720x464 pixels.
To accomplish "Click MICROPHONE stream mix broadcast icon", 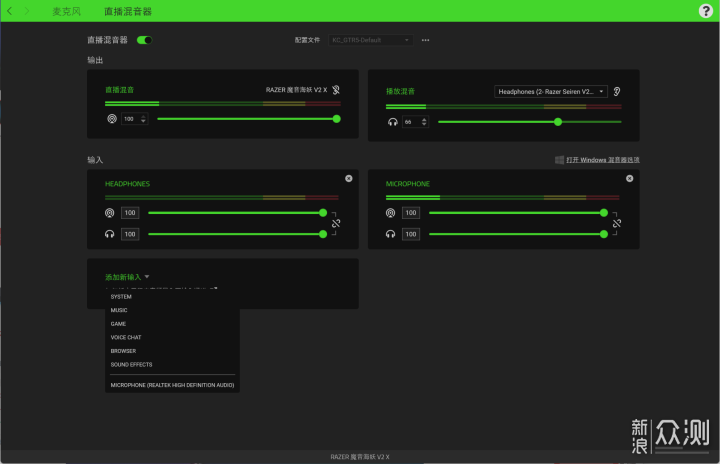I will tap(390, 213).
